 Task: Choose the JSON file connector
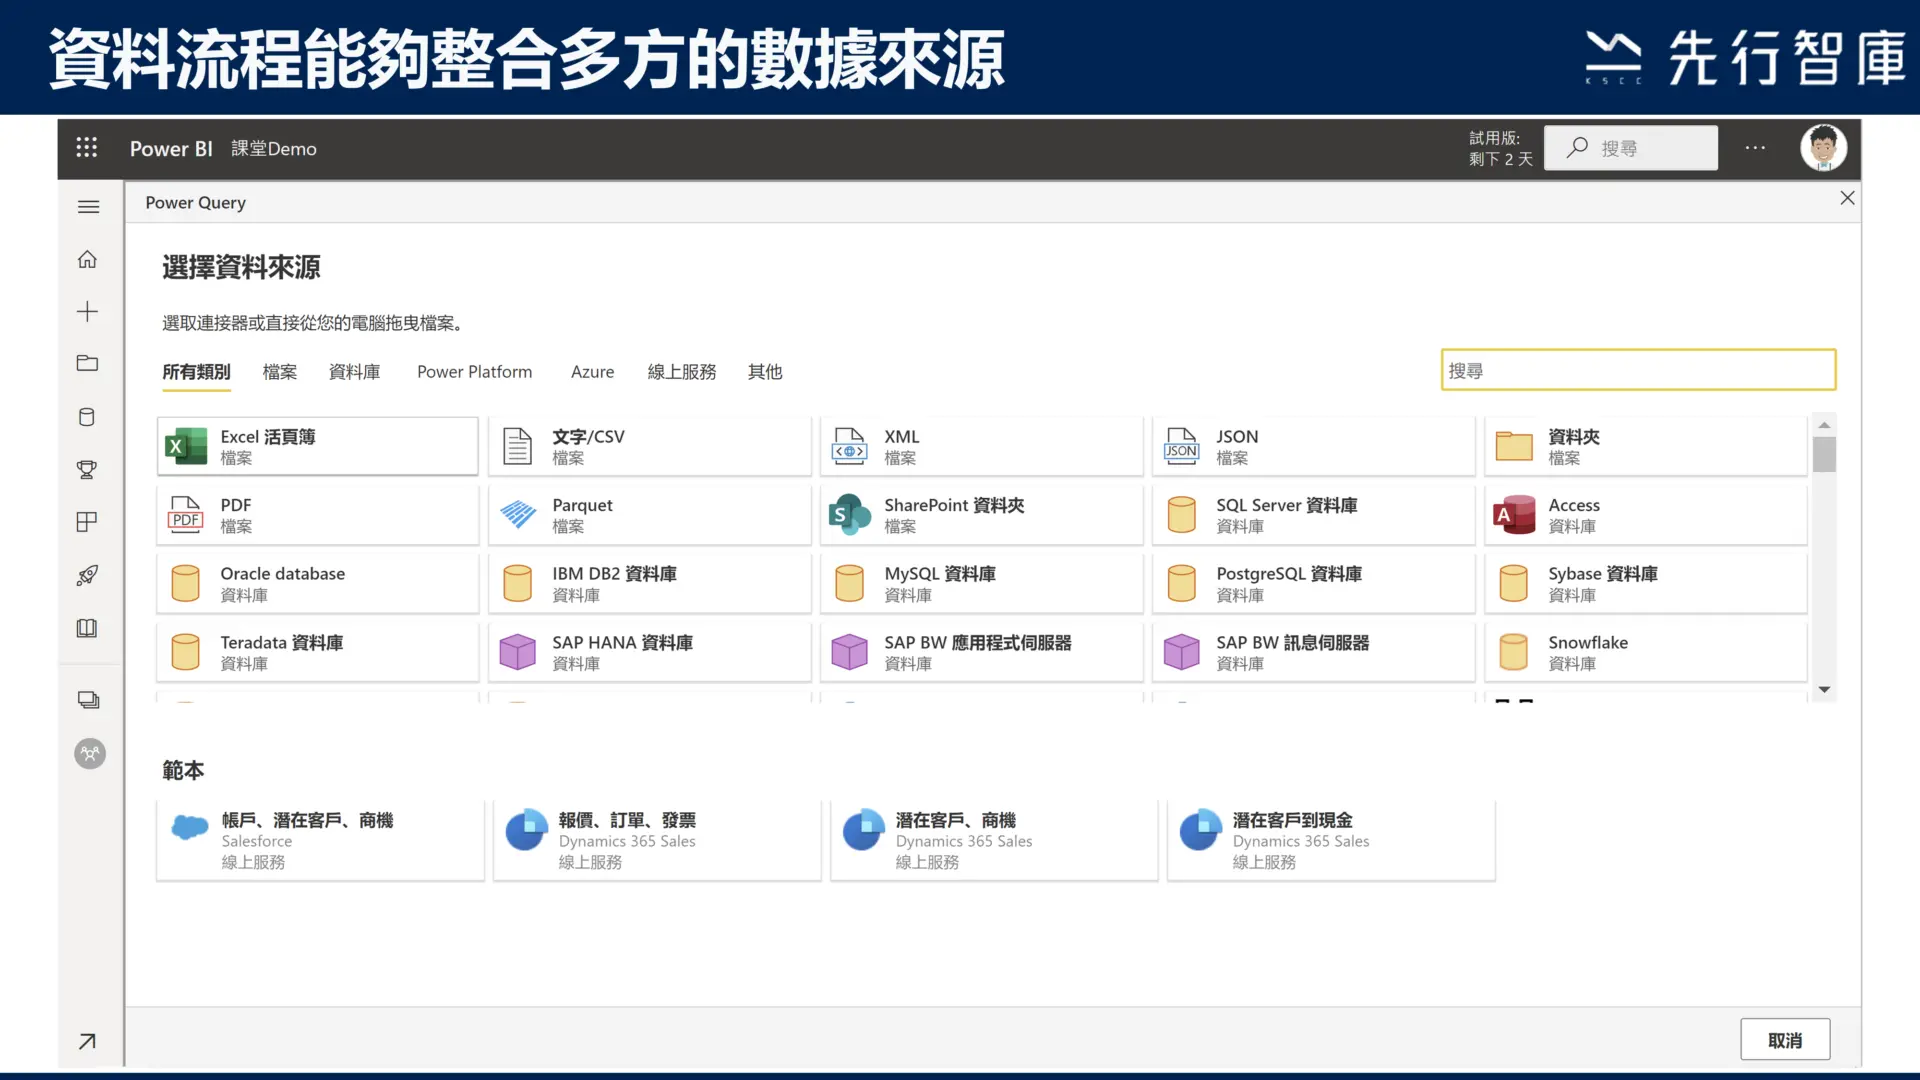(1314, 446)
